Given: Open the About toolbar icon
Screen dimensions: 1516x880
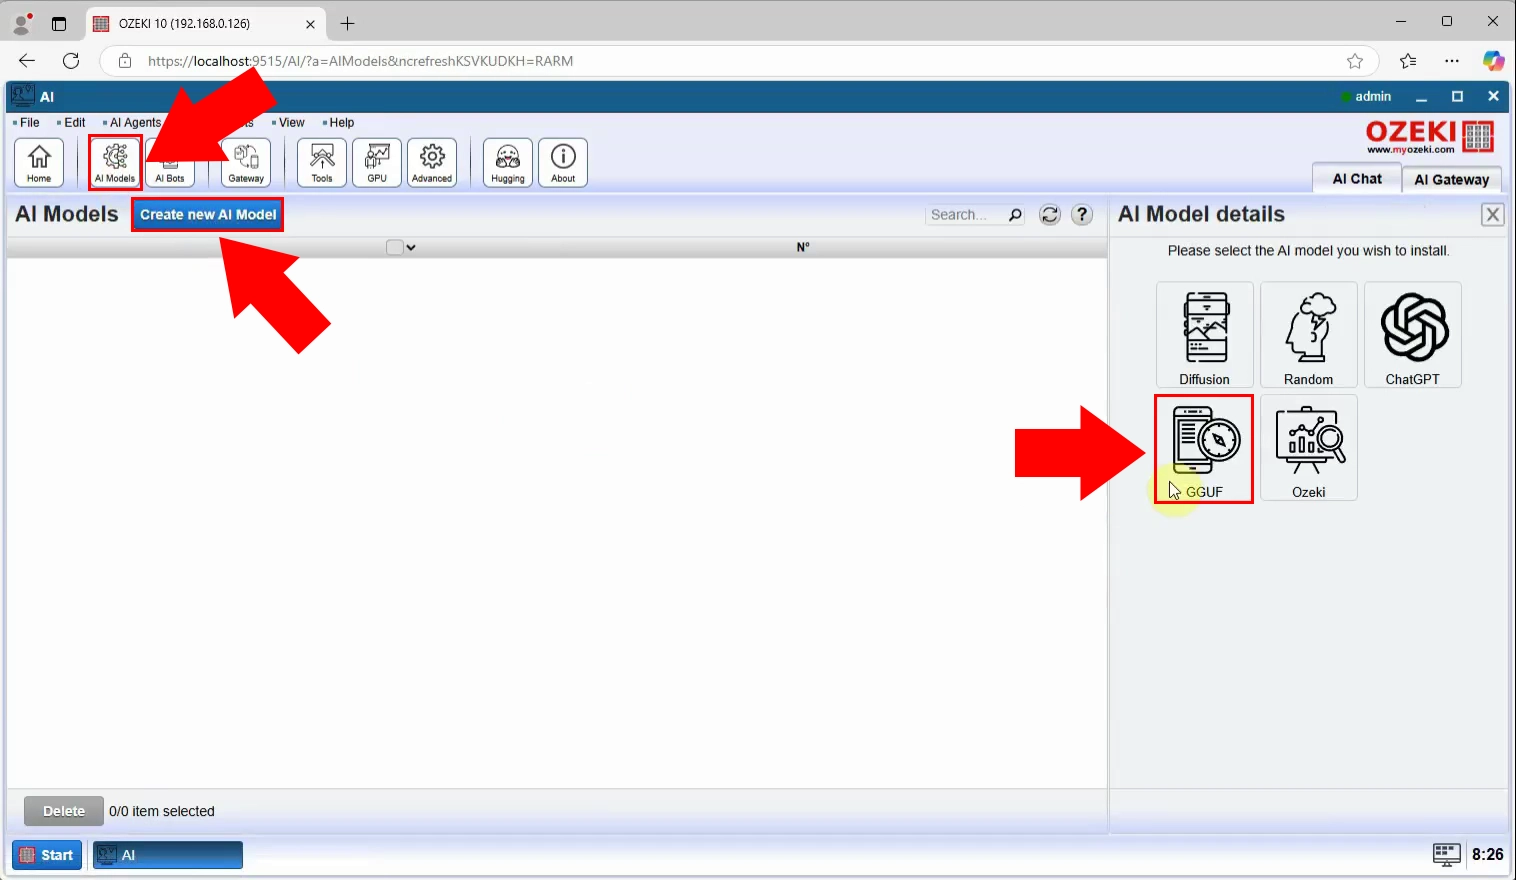Looking at the screenshot, I should pos(563,162).
